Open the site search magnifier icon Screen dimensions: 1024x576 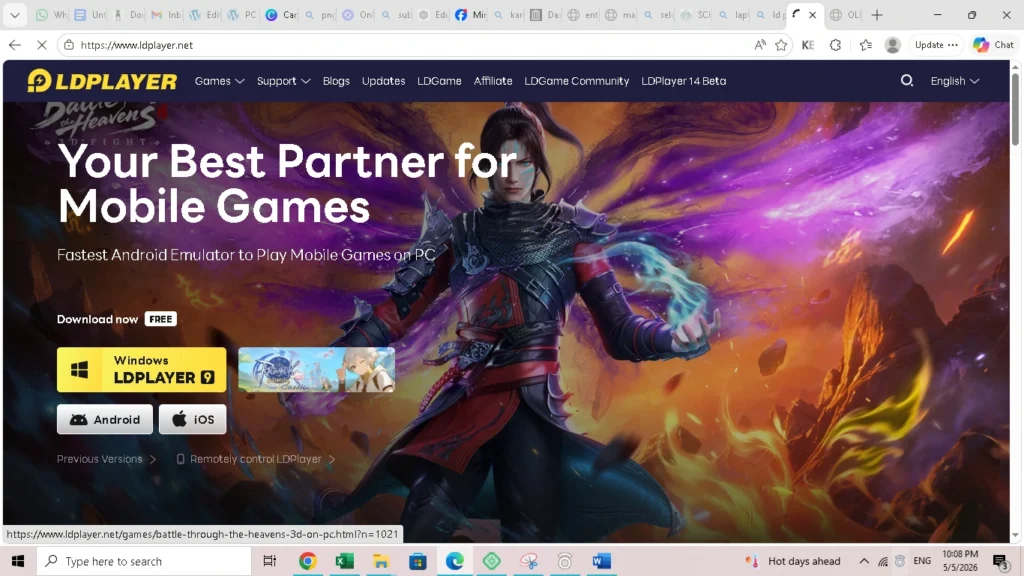pyautogui.click(x=906, y=81)
